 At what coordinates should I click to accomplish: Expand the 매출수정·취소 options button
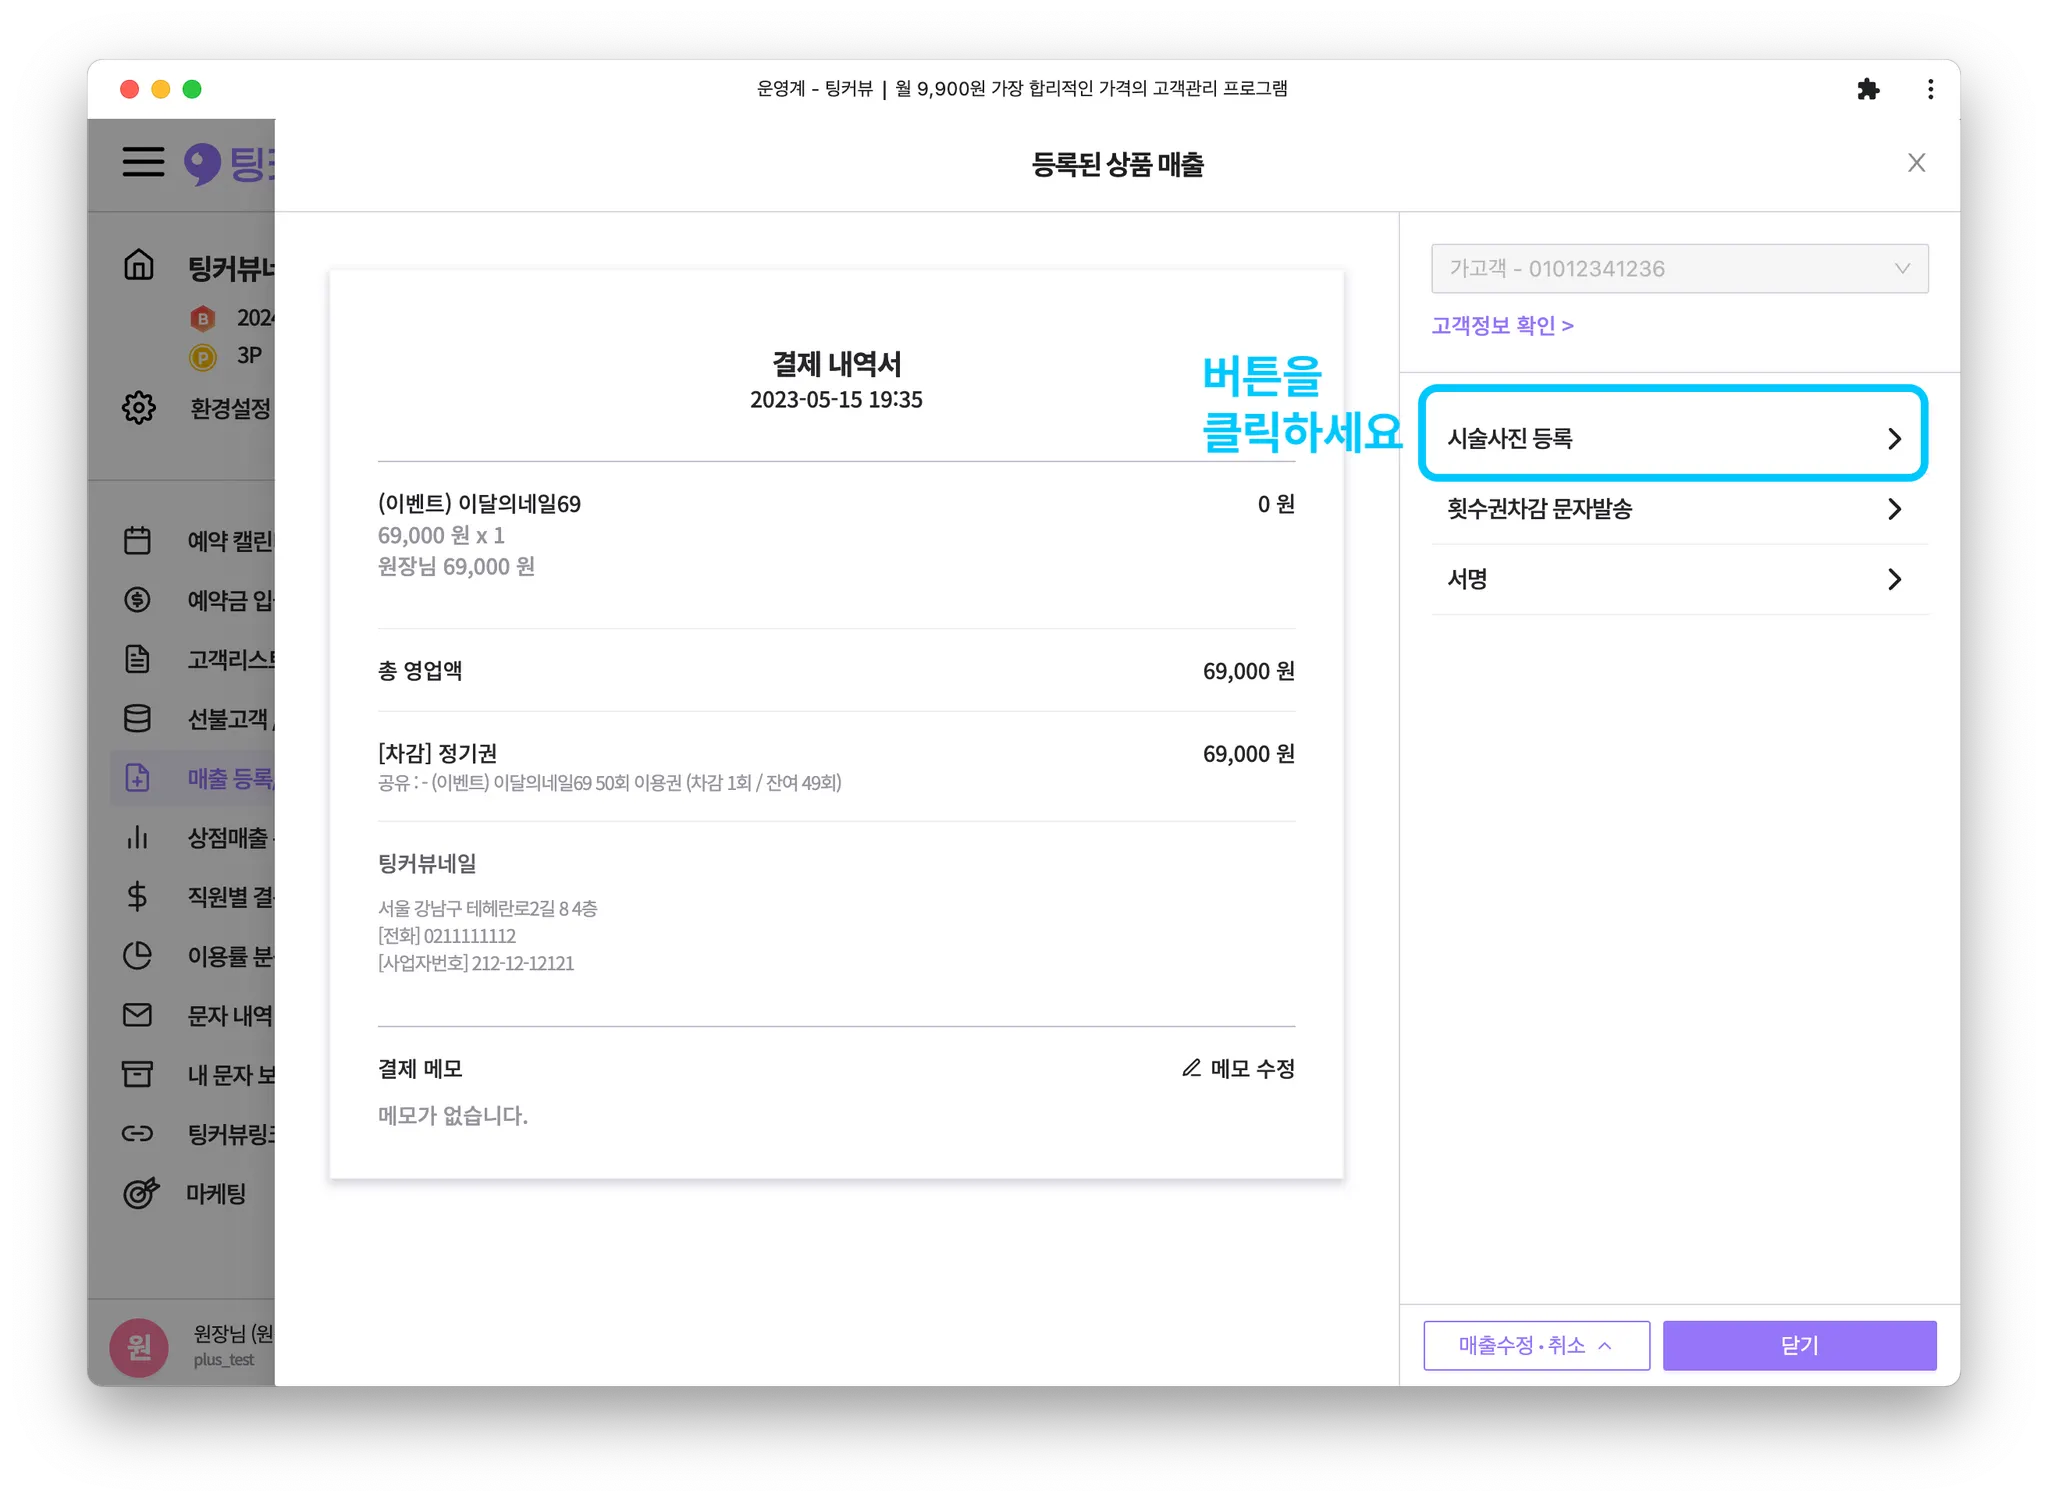pos(1536,1346)
